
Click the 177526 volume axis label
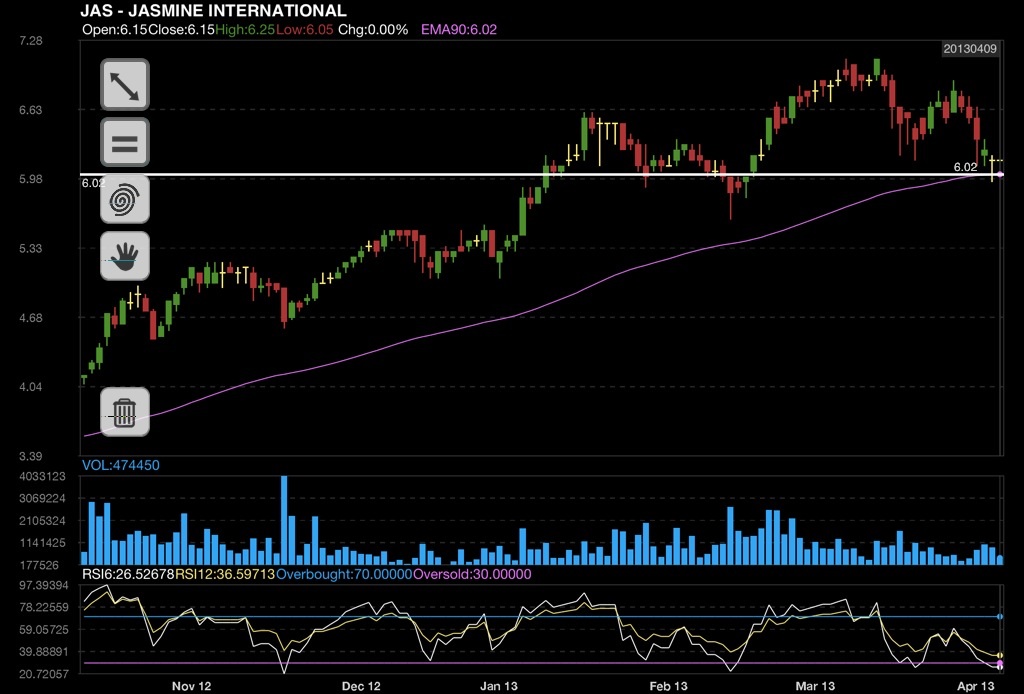39,565
